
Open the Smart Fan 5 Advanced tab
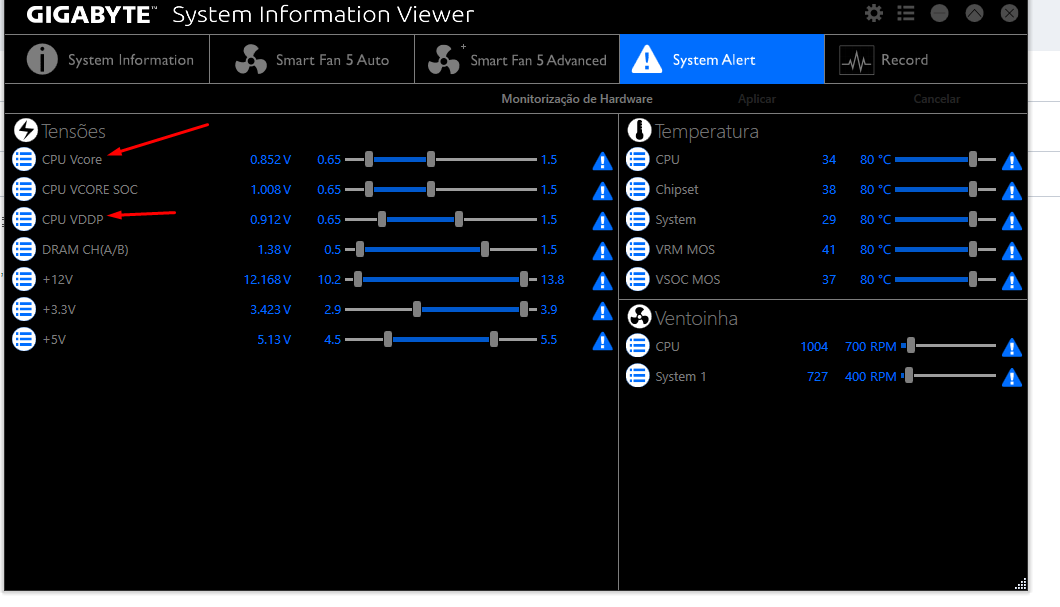click(x=517, y=59)
